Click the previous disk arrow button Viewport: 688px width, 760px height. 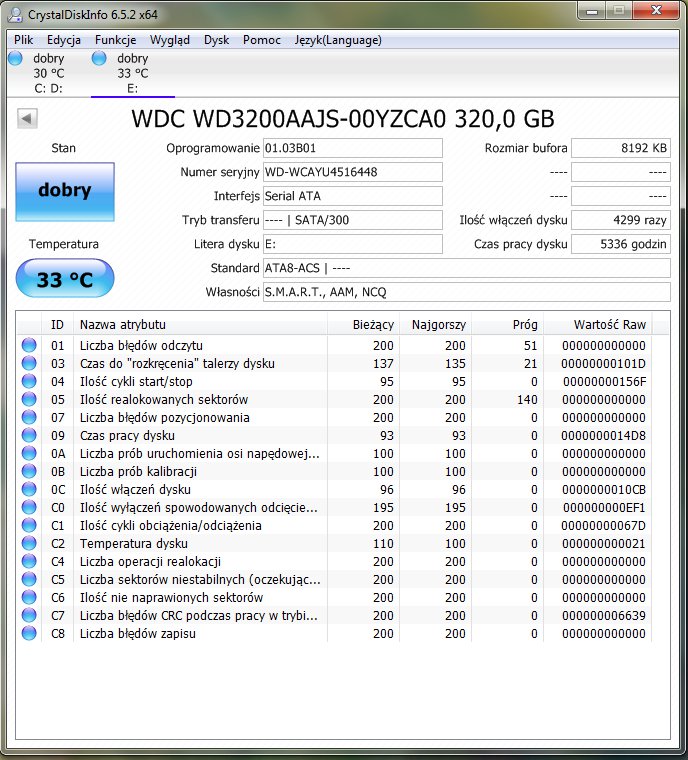[x=27, y=118]
